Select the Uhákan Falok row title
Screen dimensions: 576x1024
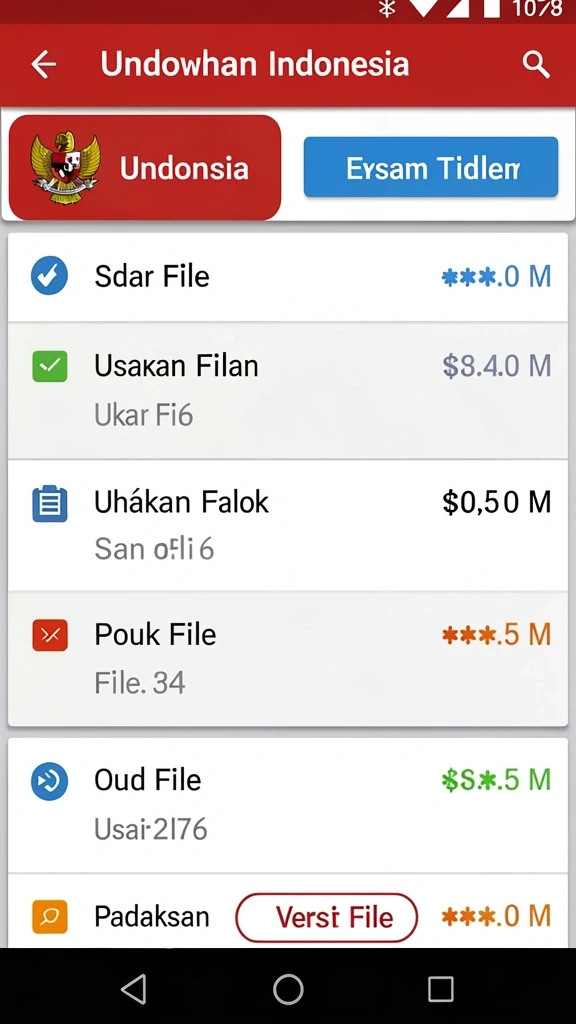point(182,502)
